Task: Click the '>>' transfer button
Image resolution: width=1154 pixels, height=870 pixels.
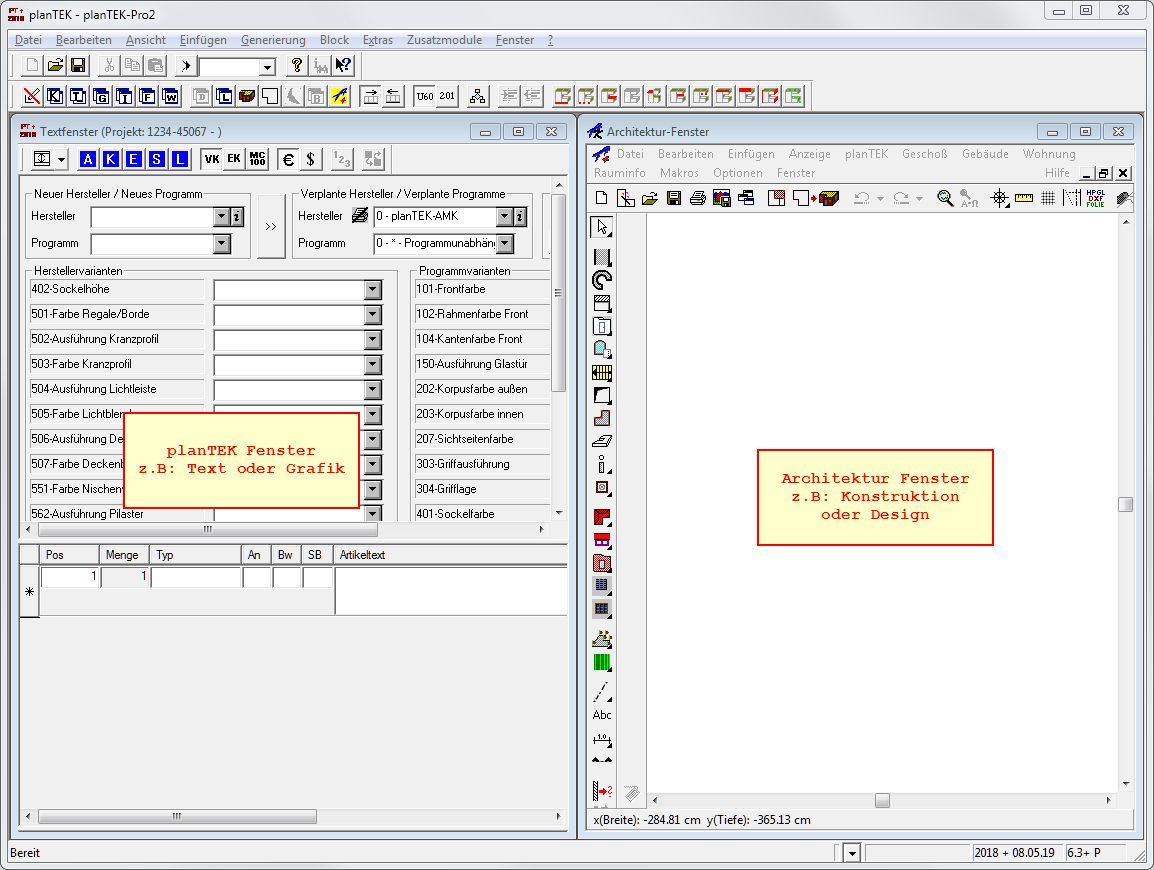Action: click(x=271, y=227)
